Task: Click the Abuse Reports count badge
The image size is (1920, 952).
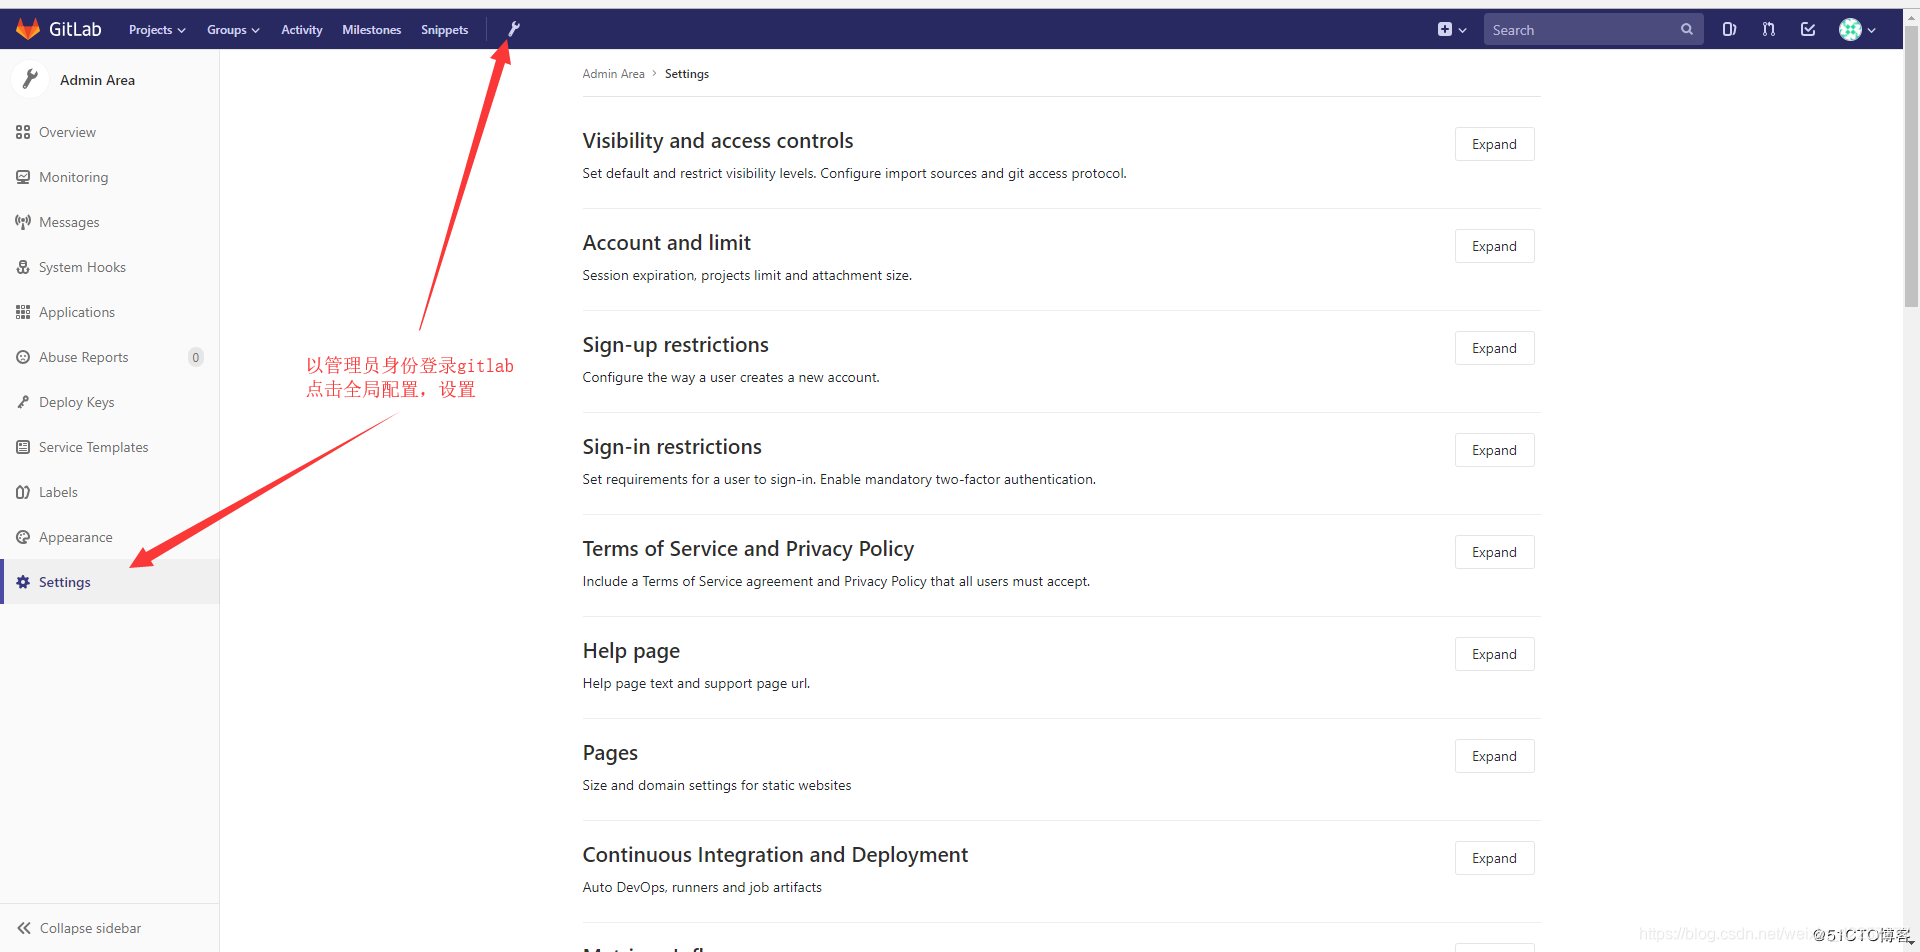Action: tap(196, 357)
